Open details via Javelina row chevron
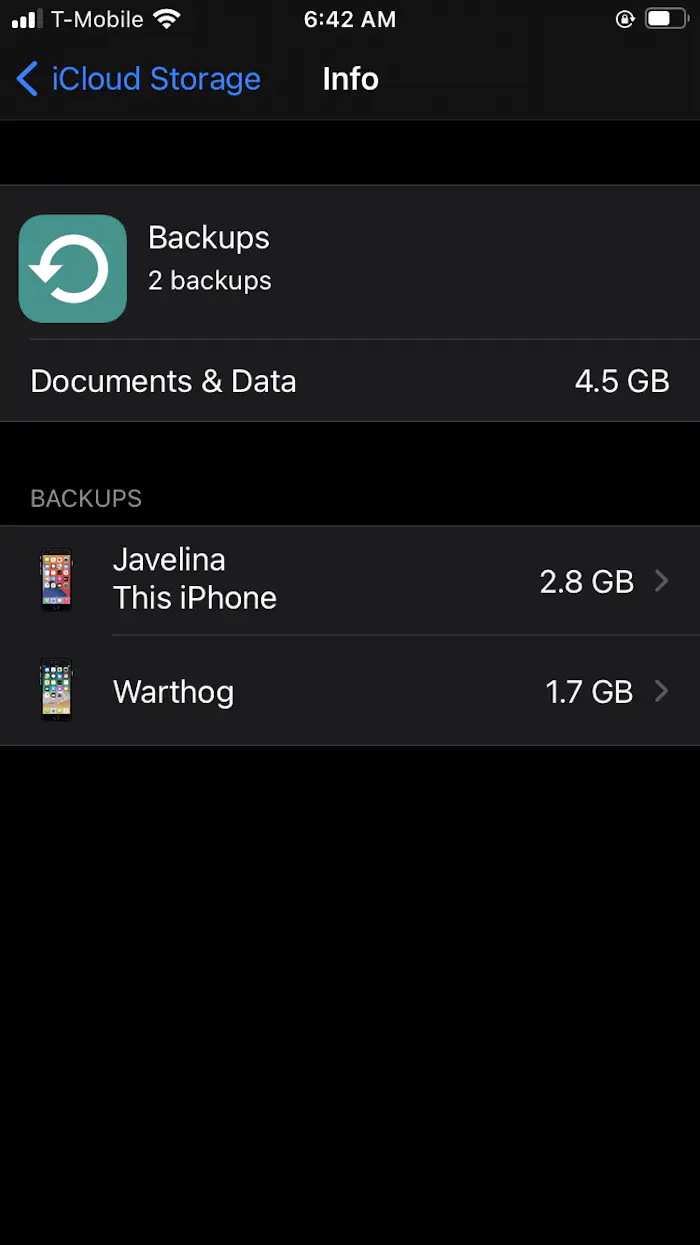700x1245 pixels. [662, 580]
